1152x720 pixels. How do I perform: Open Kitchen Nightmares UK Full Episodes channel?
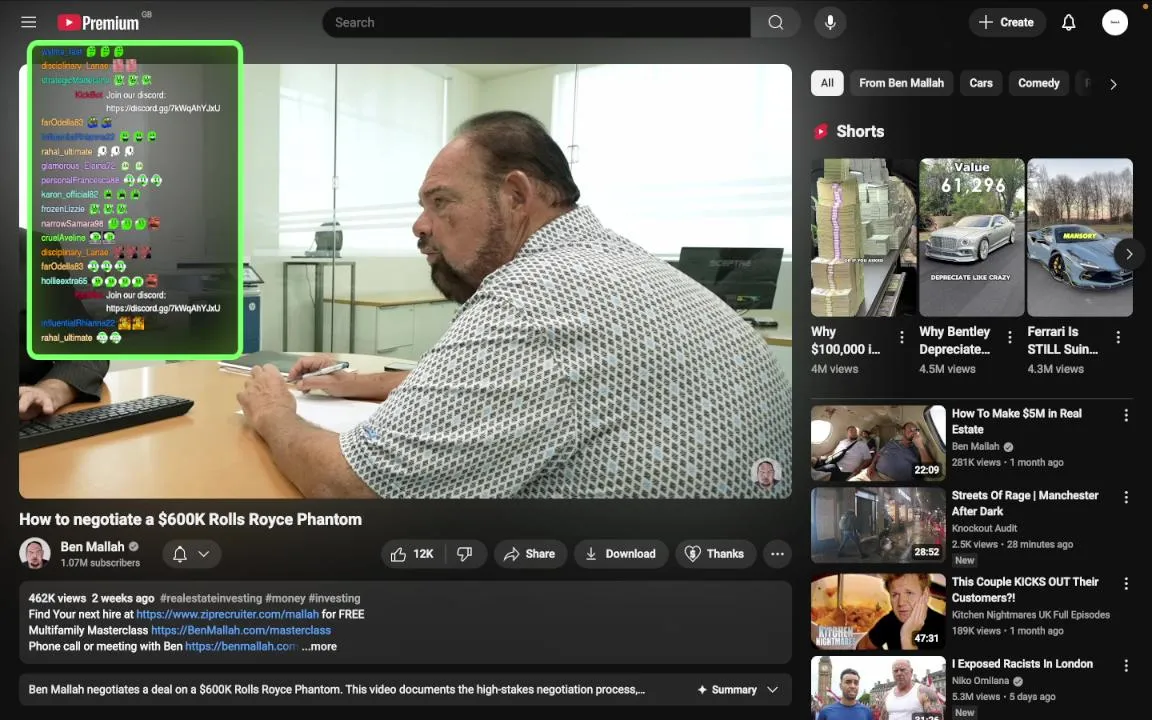(x=1031, y=615)
